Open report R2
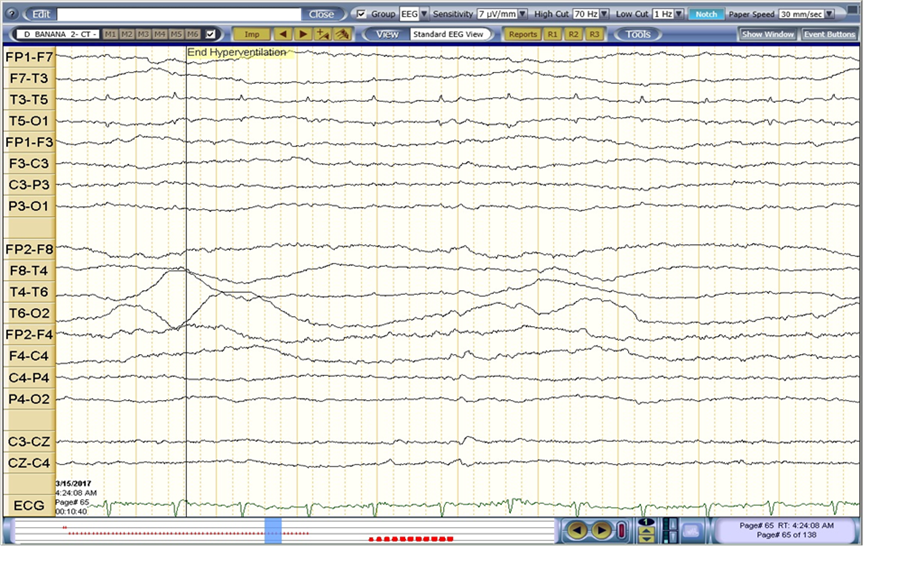 [573, 34]
